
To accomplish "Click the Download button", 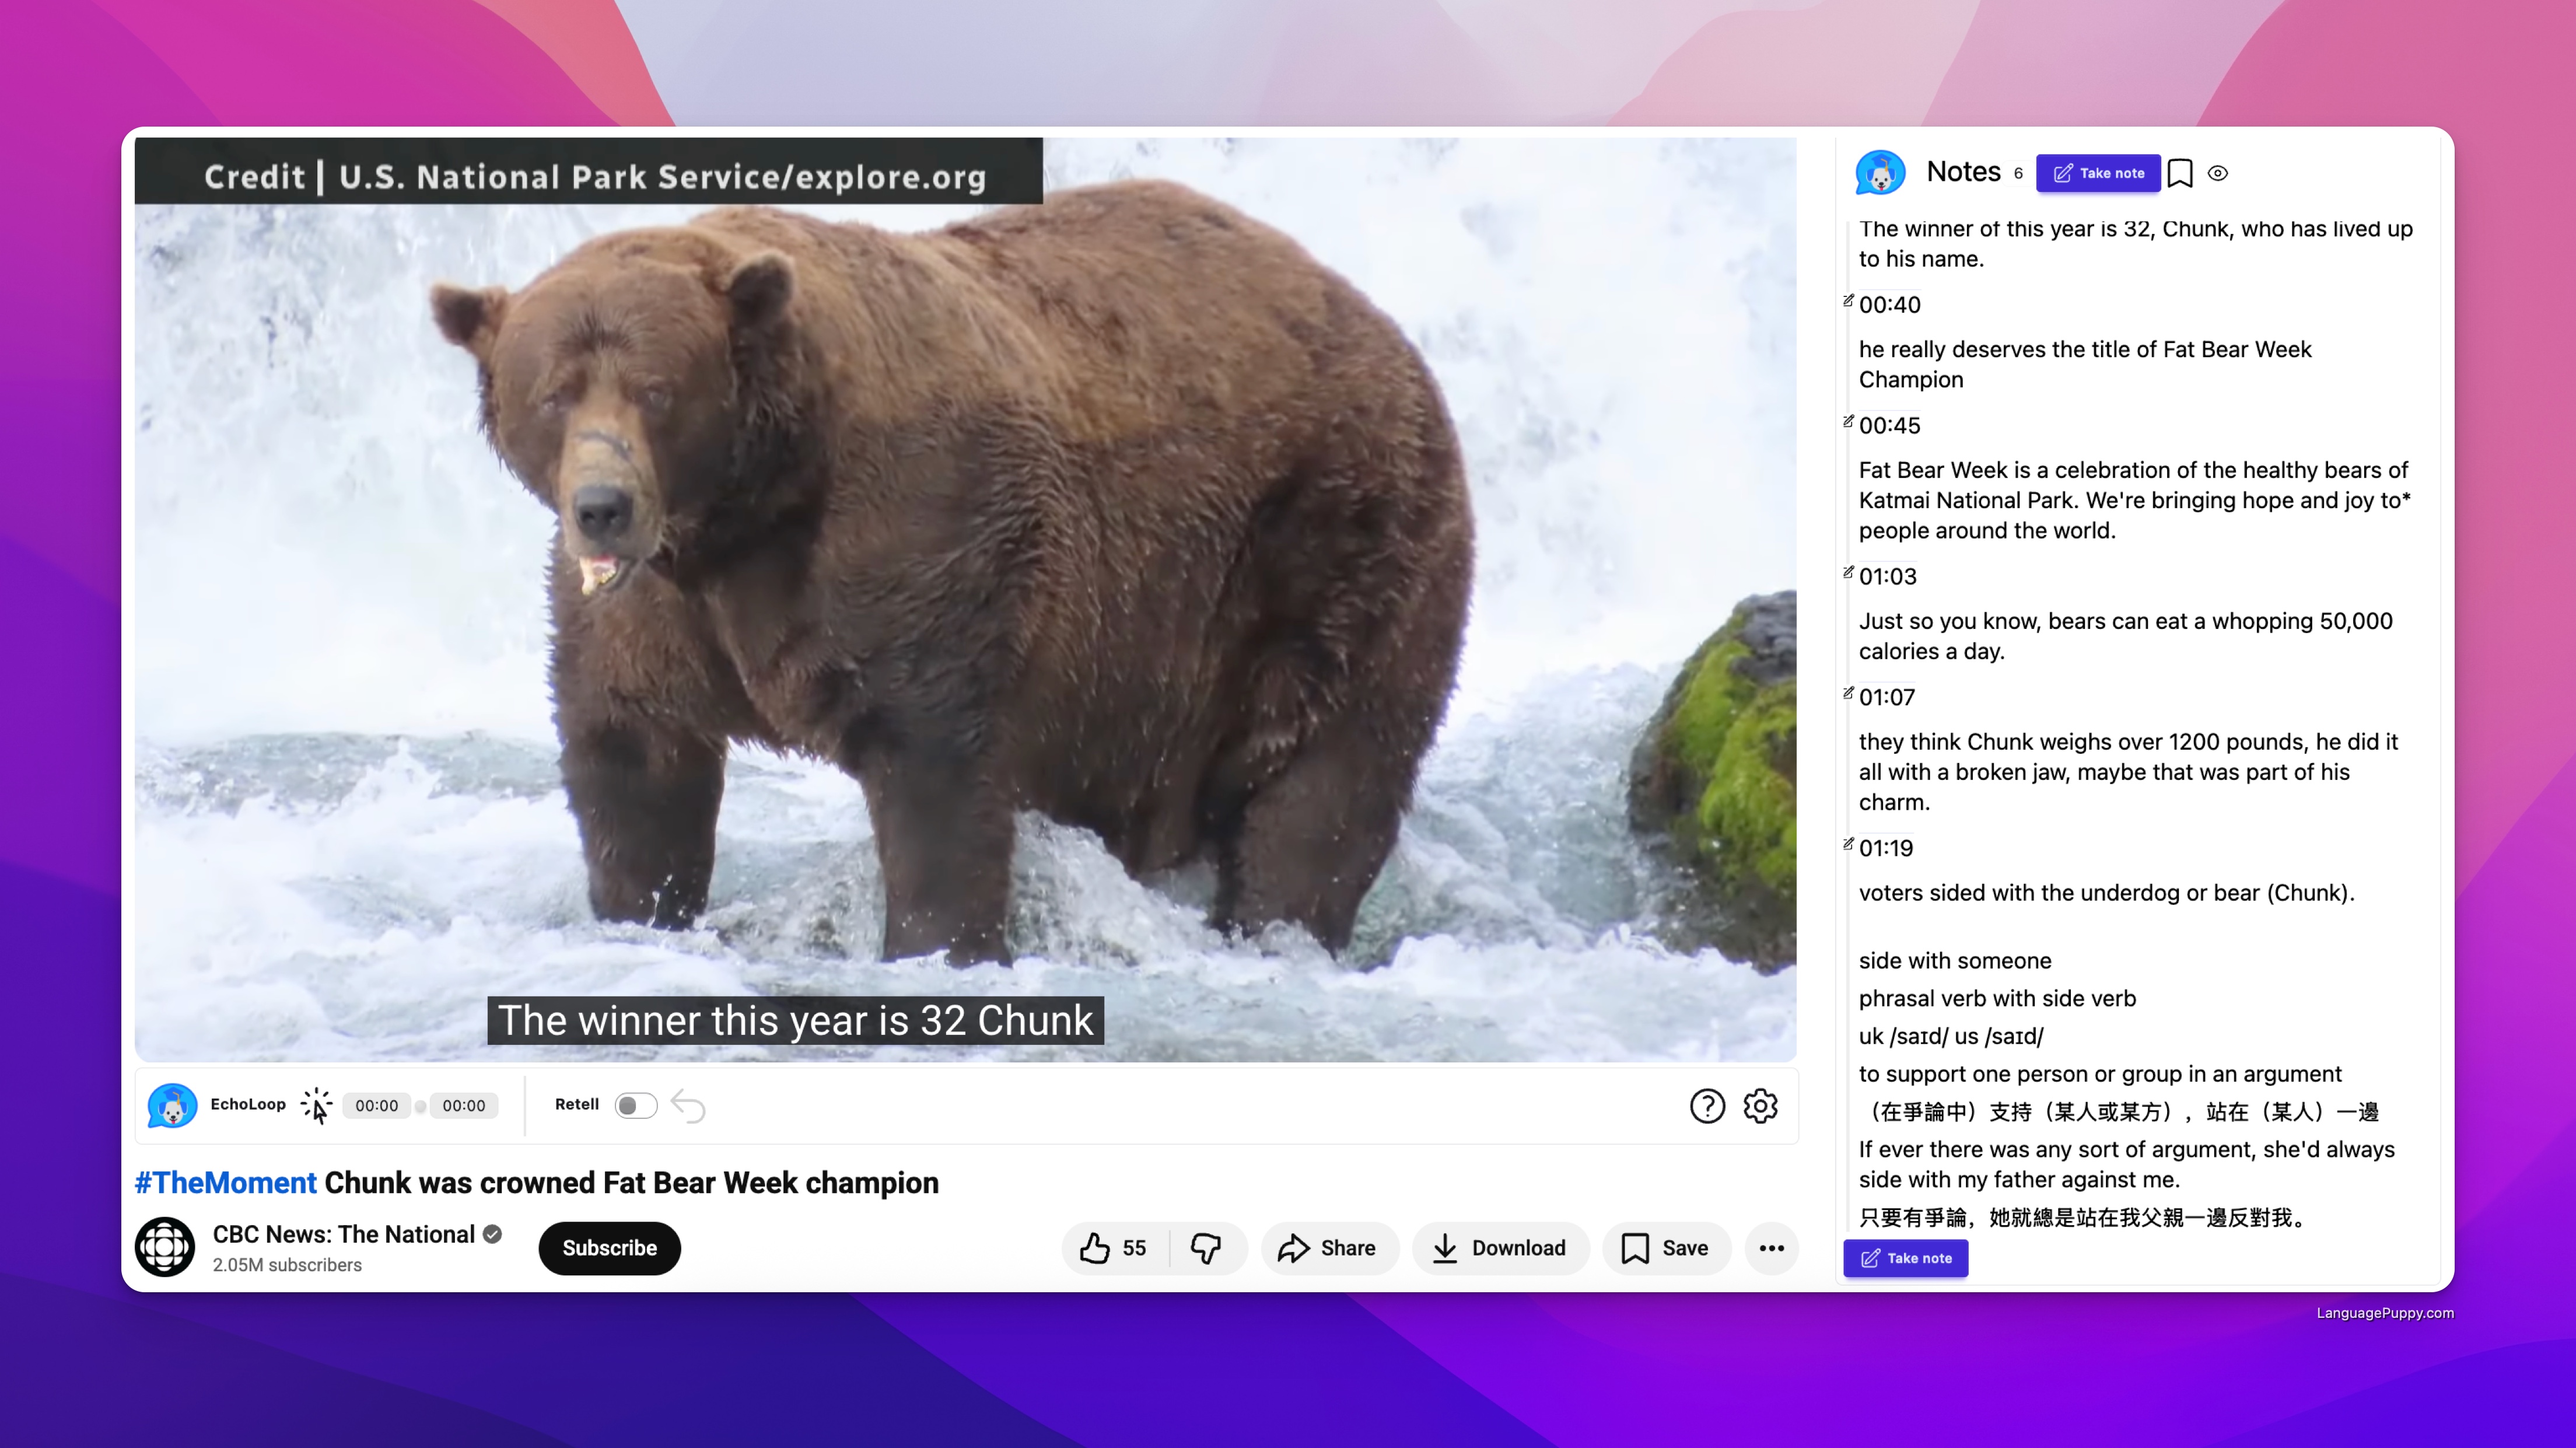I will tap(1499, 1247).
